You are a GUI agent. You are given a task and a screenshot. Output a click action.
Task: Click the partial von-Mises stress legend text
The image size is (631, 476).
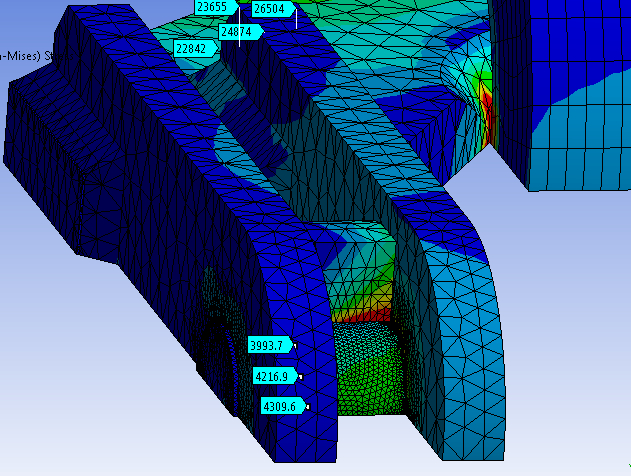pos(20,56)
